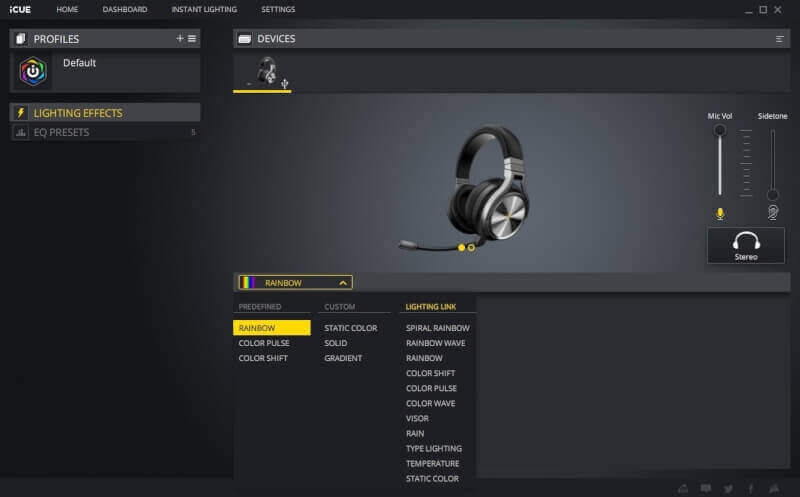Open the Home tab
The height and width of the screenshot is (497, 800).
click(x=67, y=9)
